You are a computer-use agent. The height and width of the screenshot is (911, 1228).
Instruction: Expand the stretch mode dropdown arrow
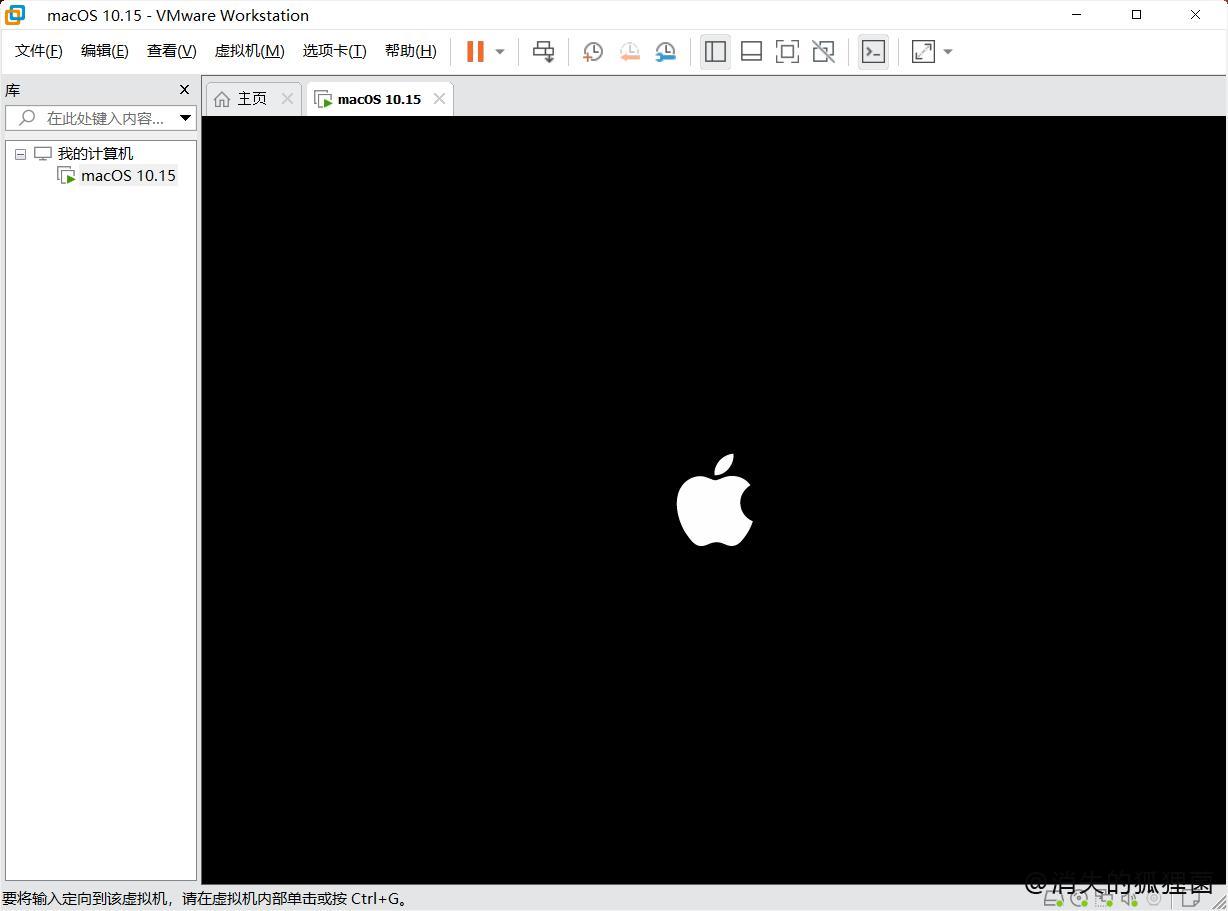click(948, 52)
